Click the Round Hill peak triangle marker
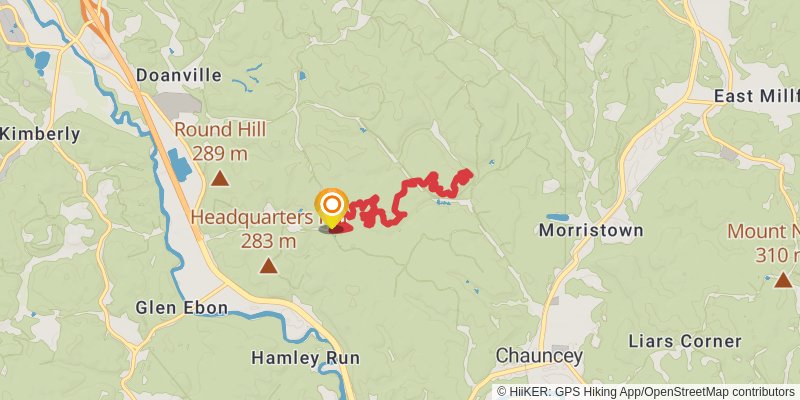Viewport: 800px width, 400px height. click(220, 178)
